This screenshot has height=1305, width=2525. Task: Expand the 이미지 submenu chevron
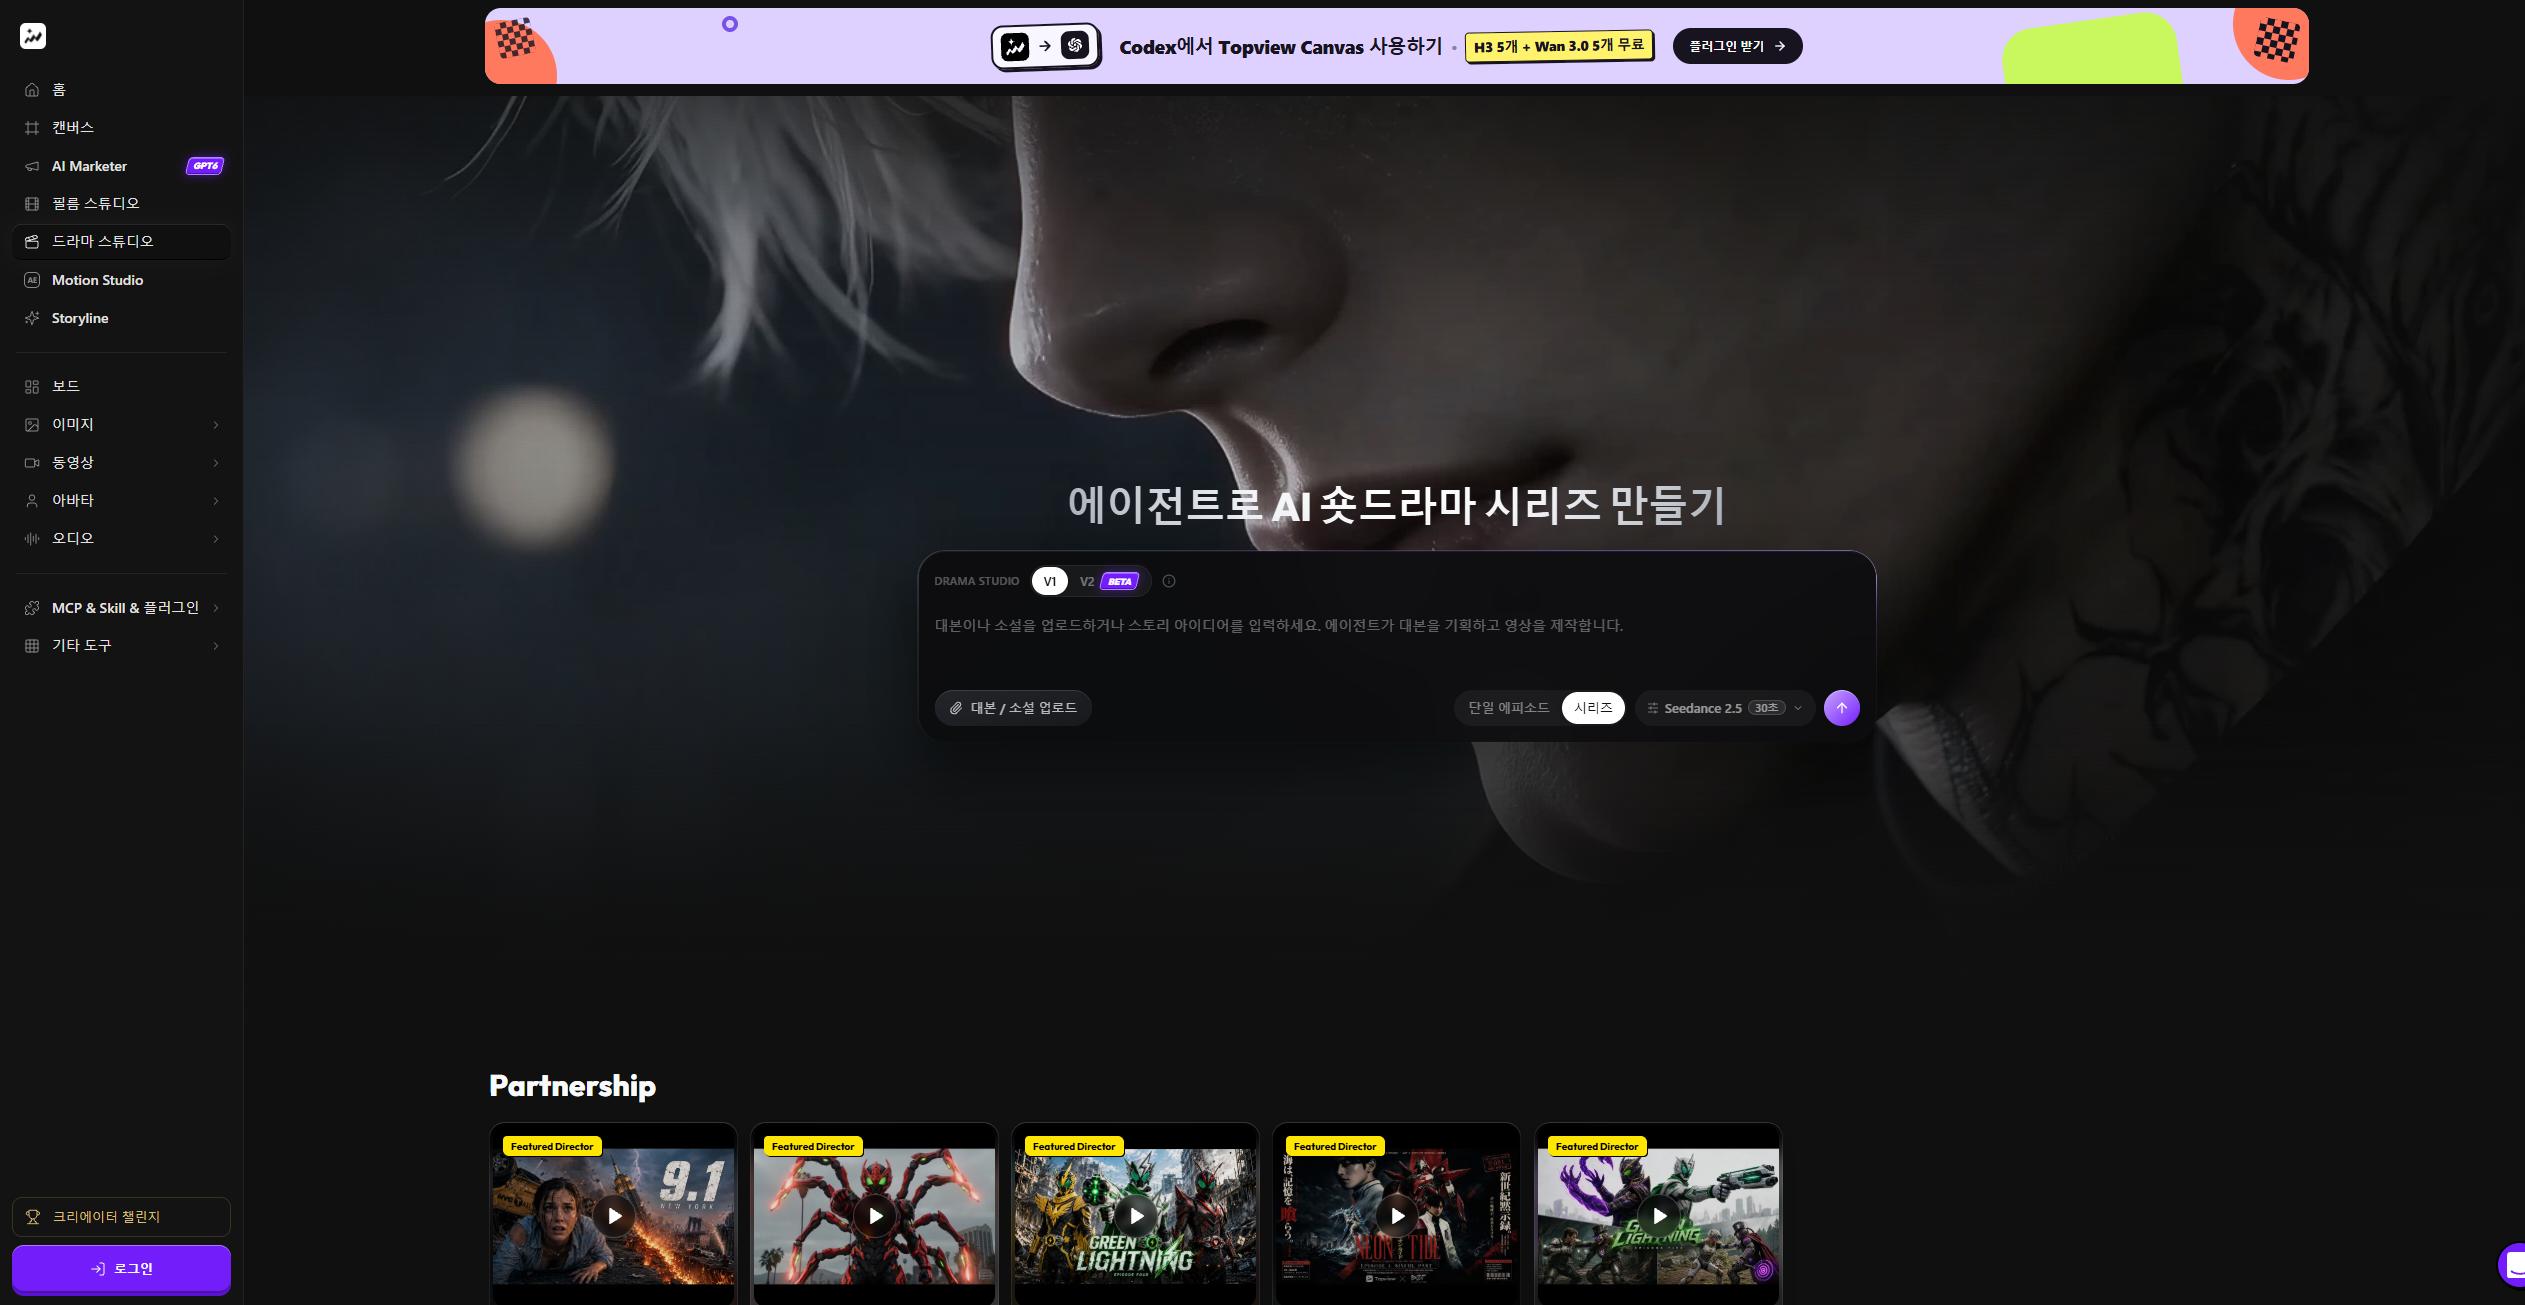[216, 425]
